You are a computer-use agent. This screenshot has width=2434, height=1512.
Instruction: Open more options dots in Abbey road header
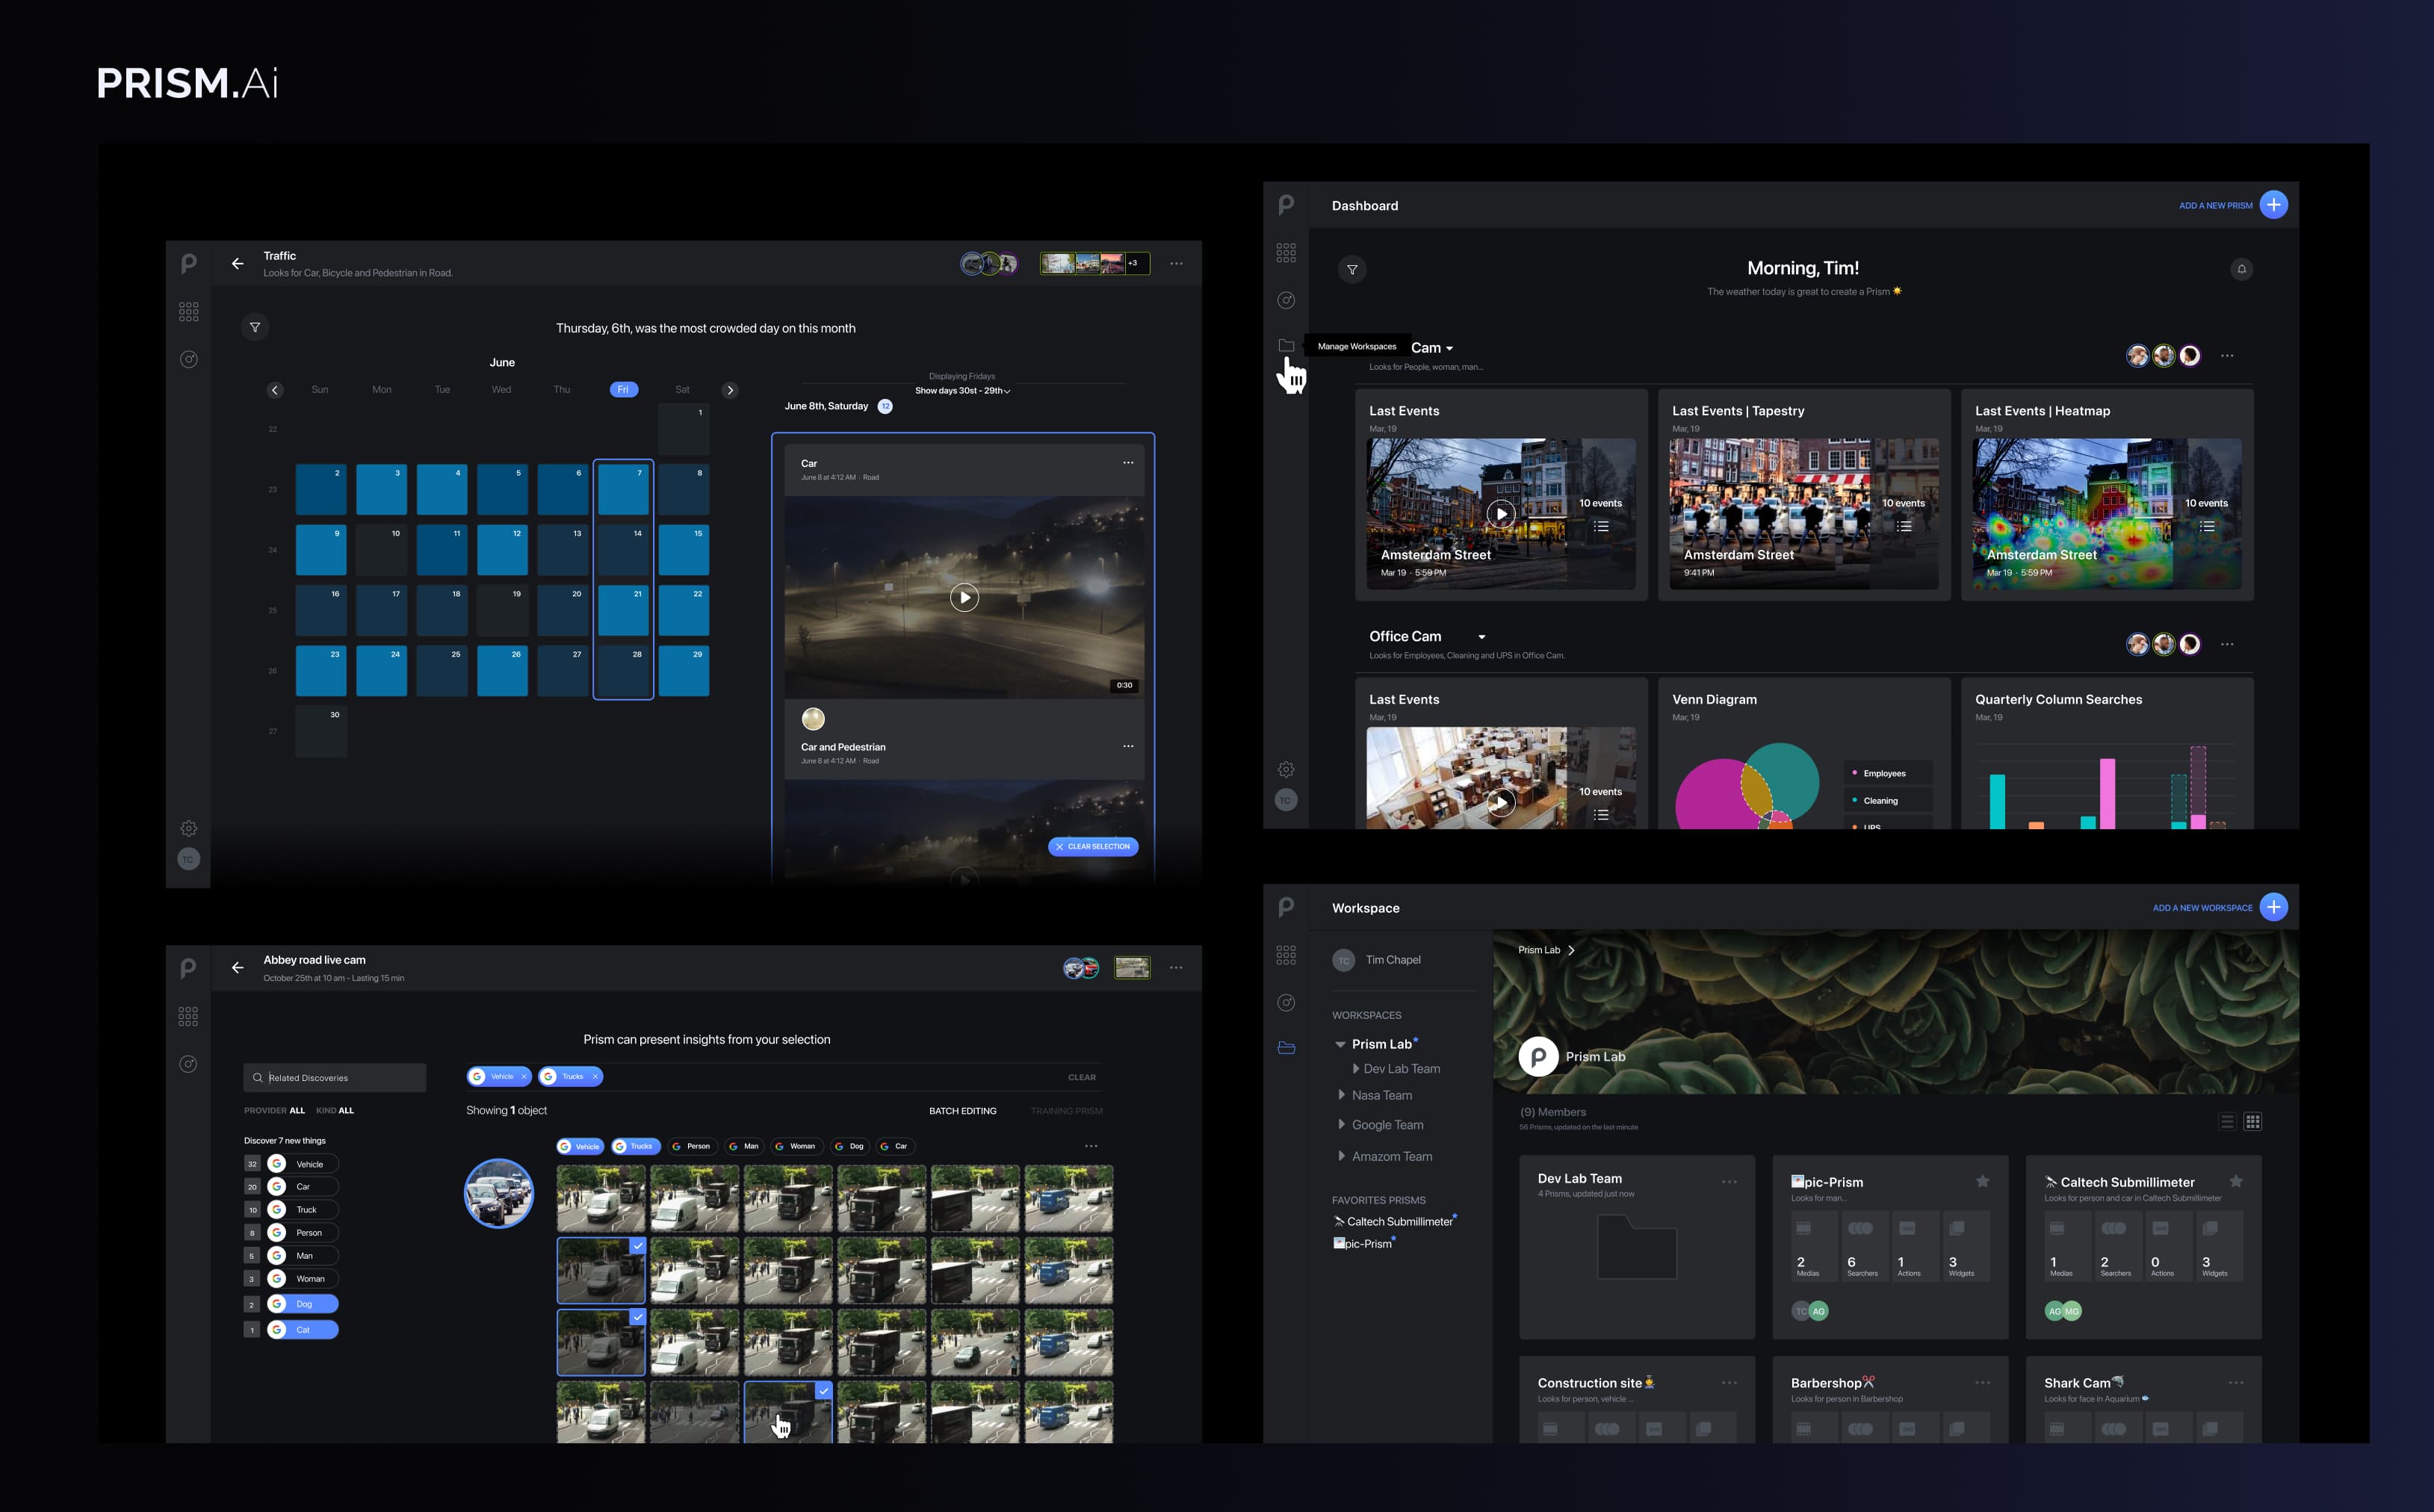point(1176,967)
